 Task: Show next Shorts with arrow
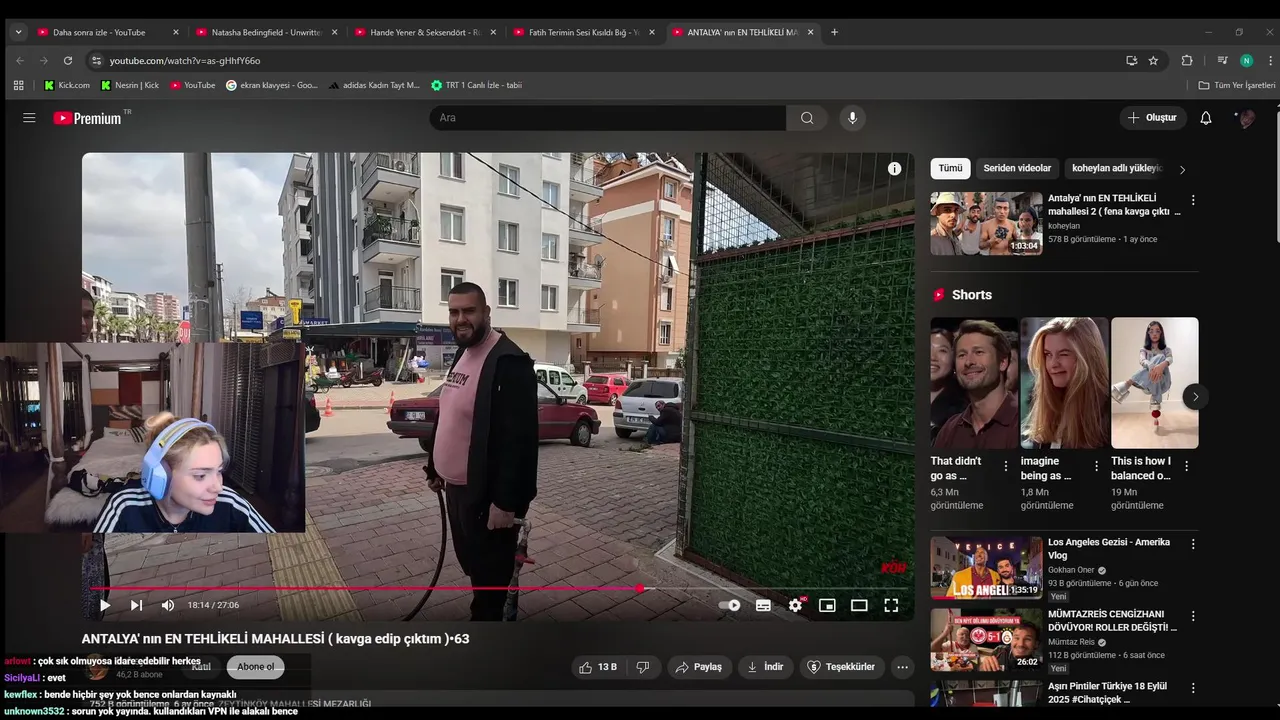click(1195, 397)
